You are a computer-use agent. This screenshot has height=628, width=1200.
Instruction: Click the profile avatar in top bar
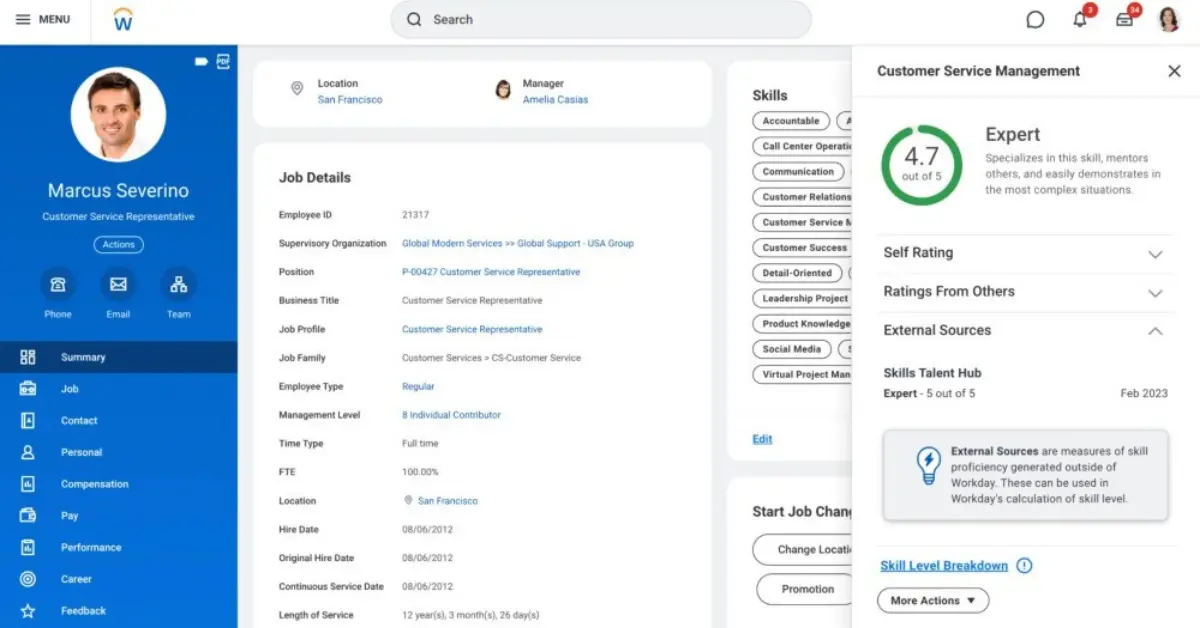pyautogui.click(x=1168, y=19)
